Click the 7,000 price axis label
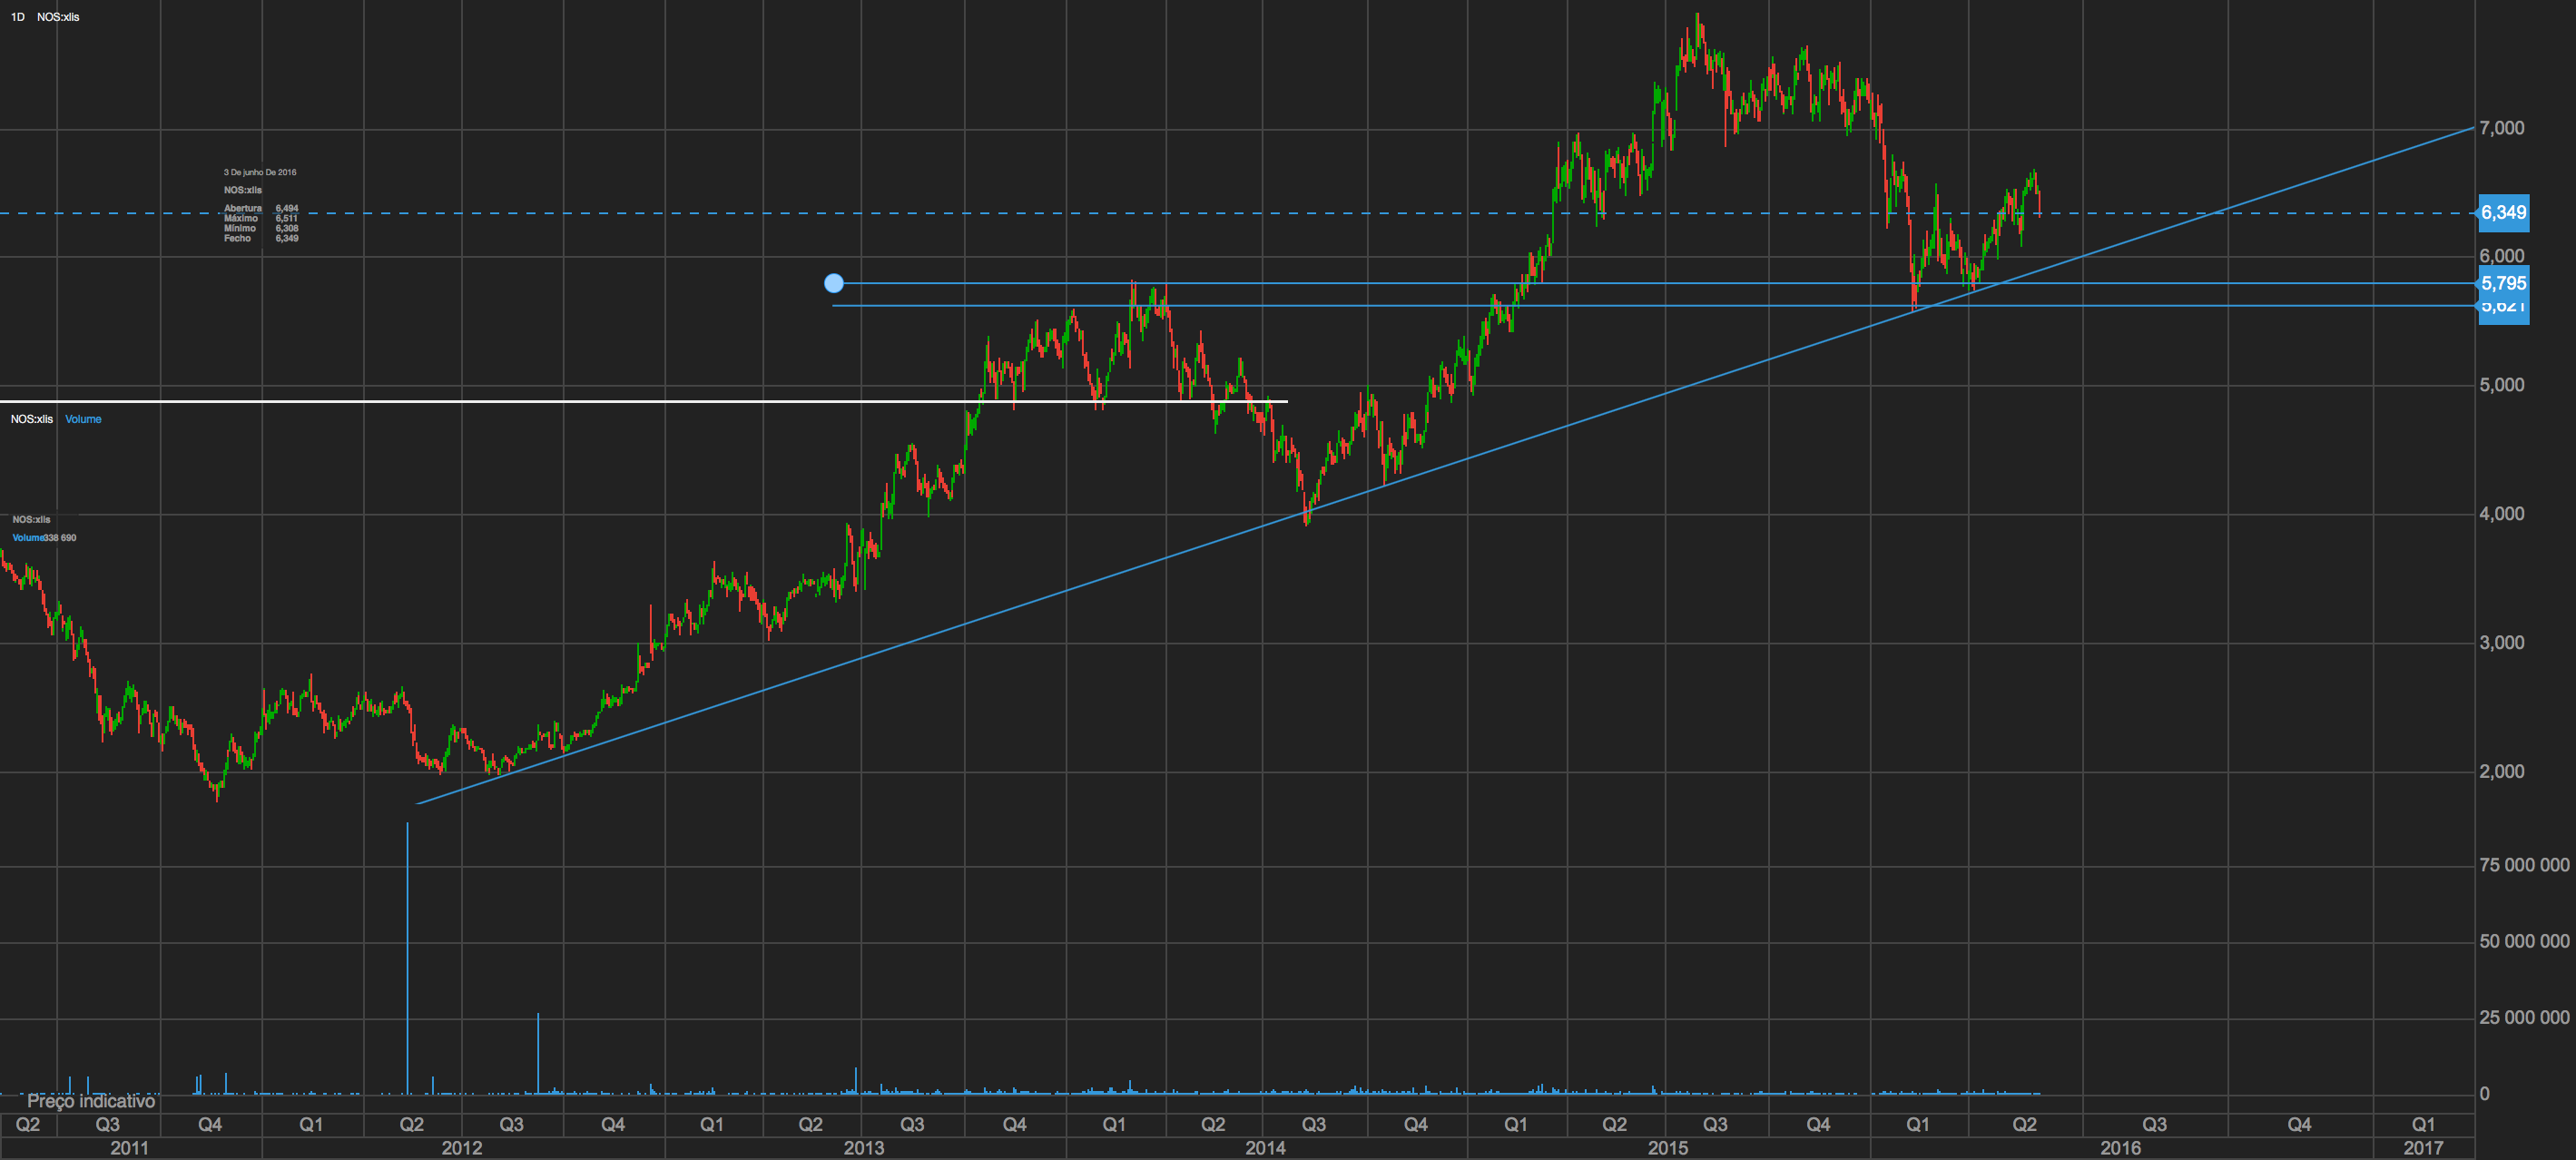This screenshot has height=1160, width=2576. click(2501, 128)
